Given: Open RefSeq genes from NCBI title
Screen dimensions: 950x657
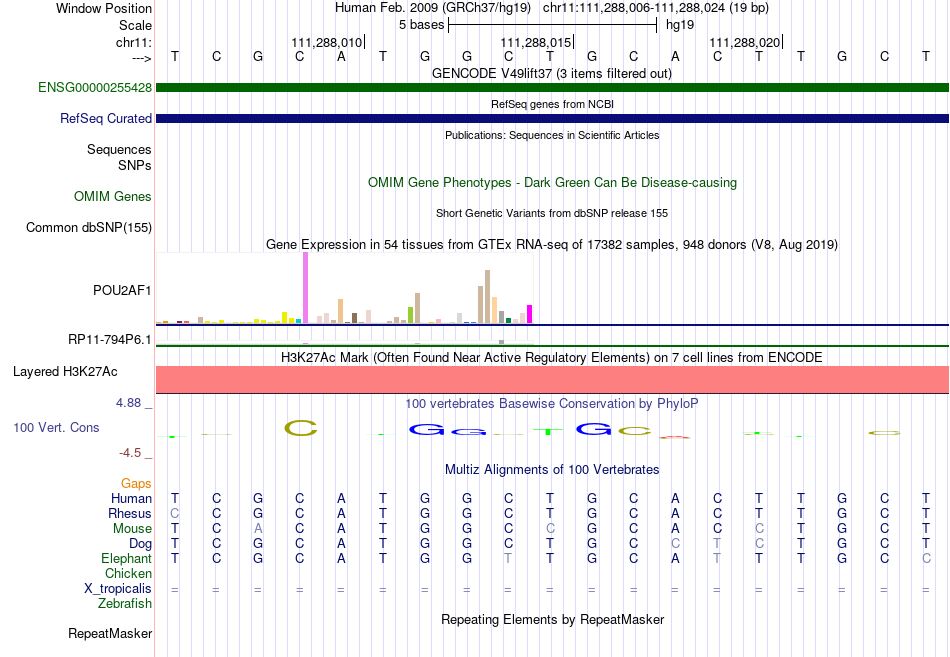Looking at the screenshot, I should [x=552, y=104].
